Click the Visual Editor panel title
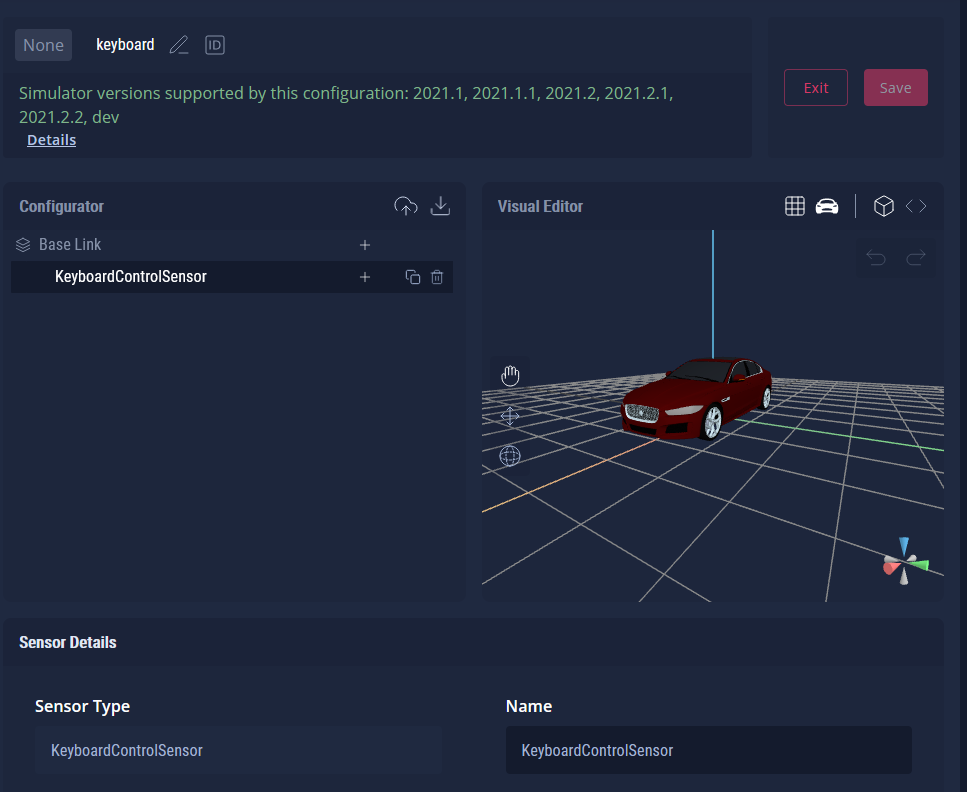 tap(540, 206)
